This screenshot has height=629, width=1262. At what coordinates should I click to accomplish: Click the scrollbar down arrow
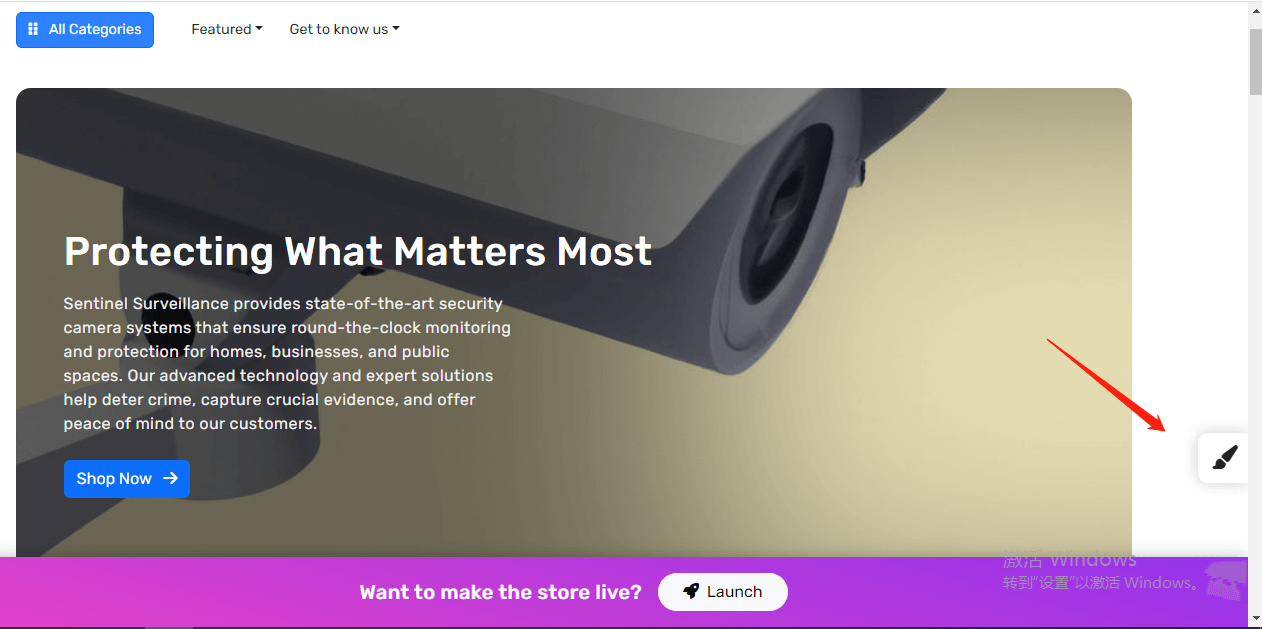pos(1255,619)
